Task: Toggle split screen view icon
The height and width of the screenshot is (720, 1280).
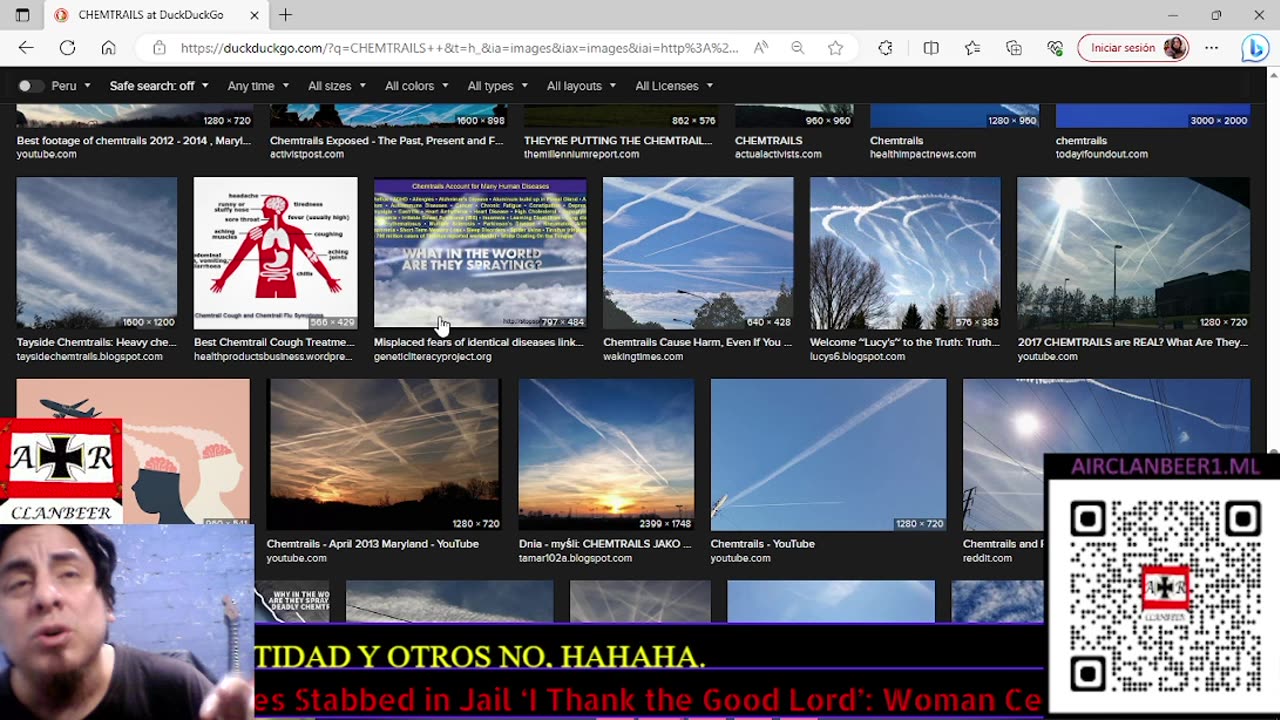Action: (931, 48)
